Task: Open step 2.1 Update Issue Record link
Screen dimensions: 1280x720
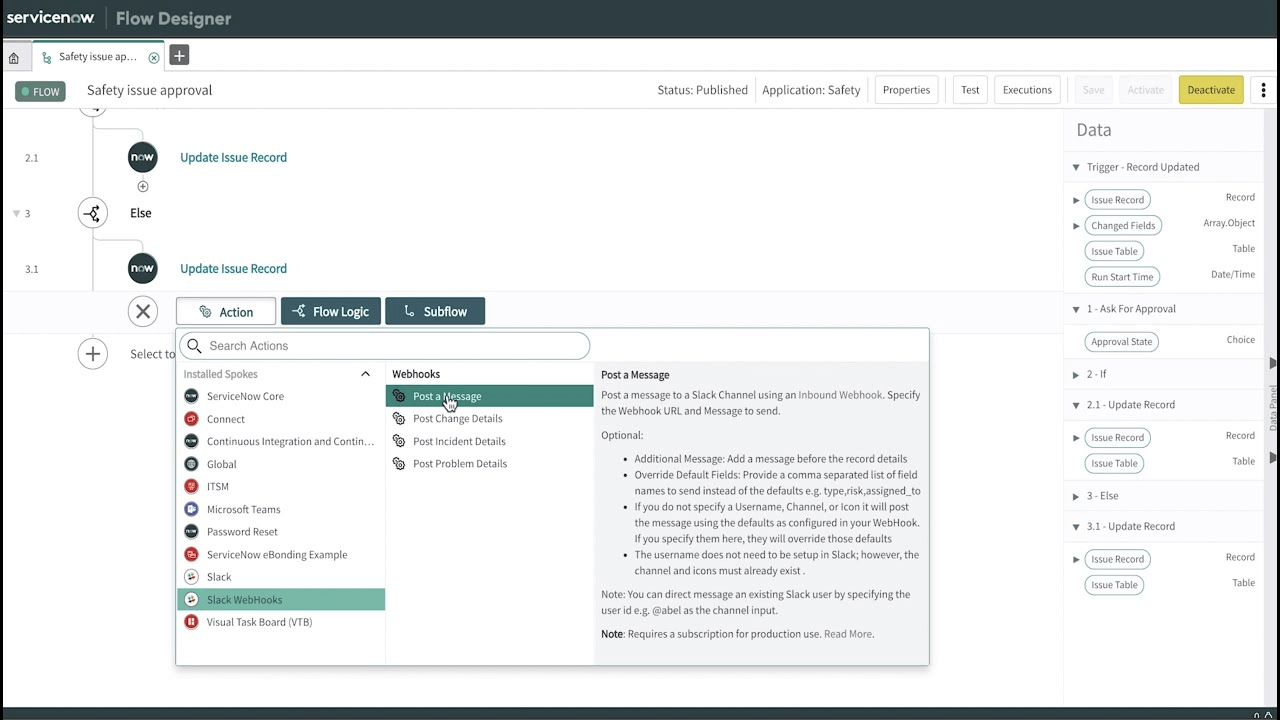Action: click(233, 157)
